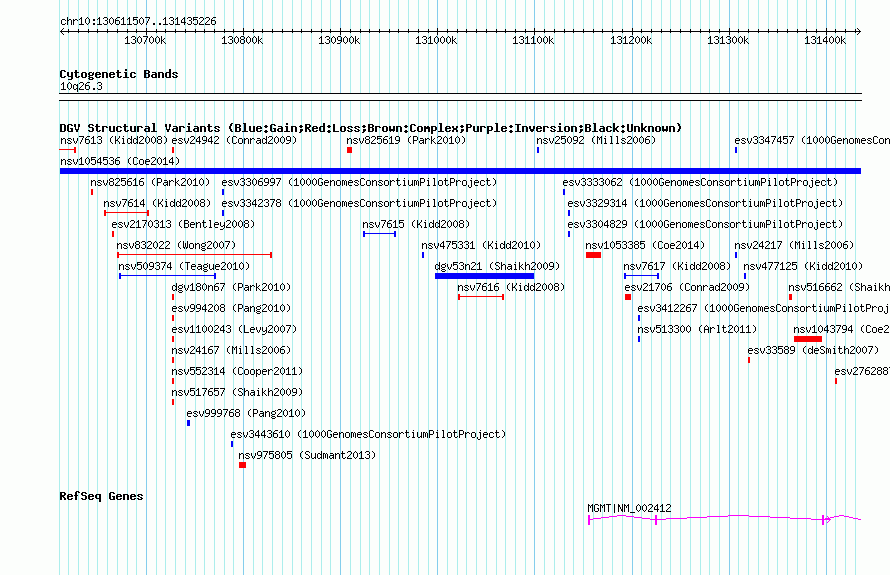Select esv3329314 1000Genomes variant label

click(706, 203)
